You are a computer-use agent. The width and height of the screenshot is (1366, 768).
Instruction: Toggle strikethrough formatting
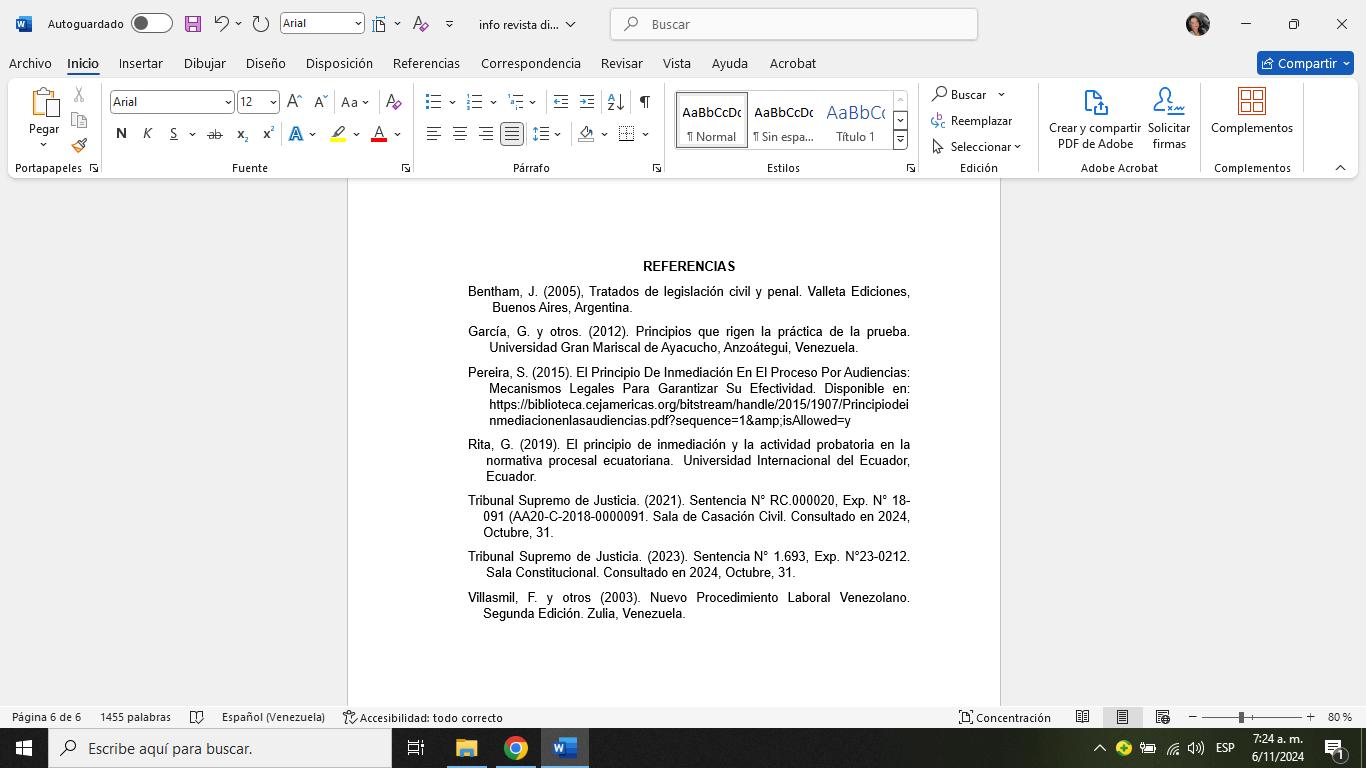214,134
